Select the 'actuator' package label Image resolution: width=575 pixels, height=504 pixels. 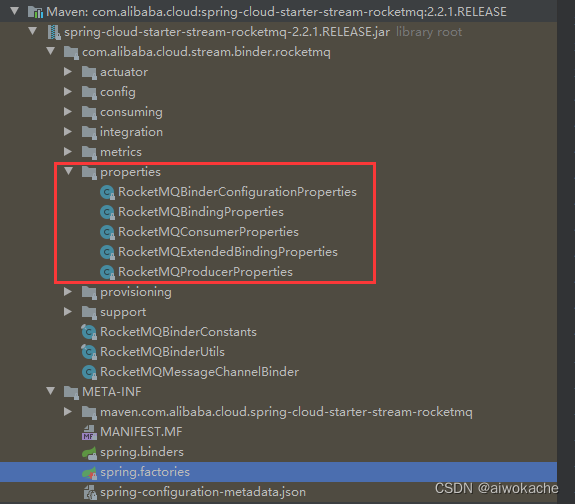click(x=124, y=72)
